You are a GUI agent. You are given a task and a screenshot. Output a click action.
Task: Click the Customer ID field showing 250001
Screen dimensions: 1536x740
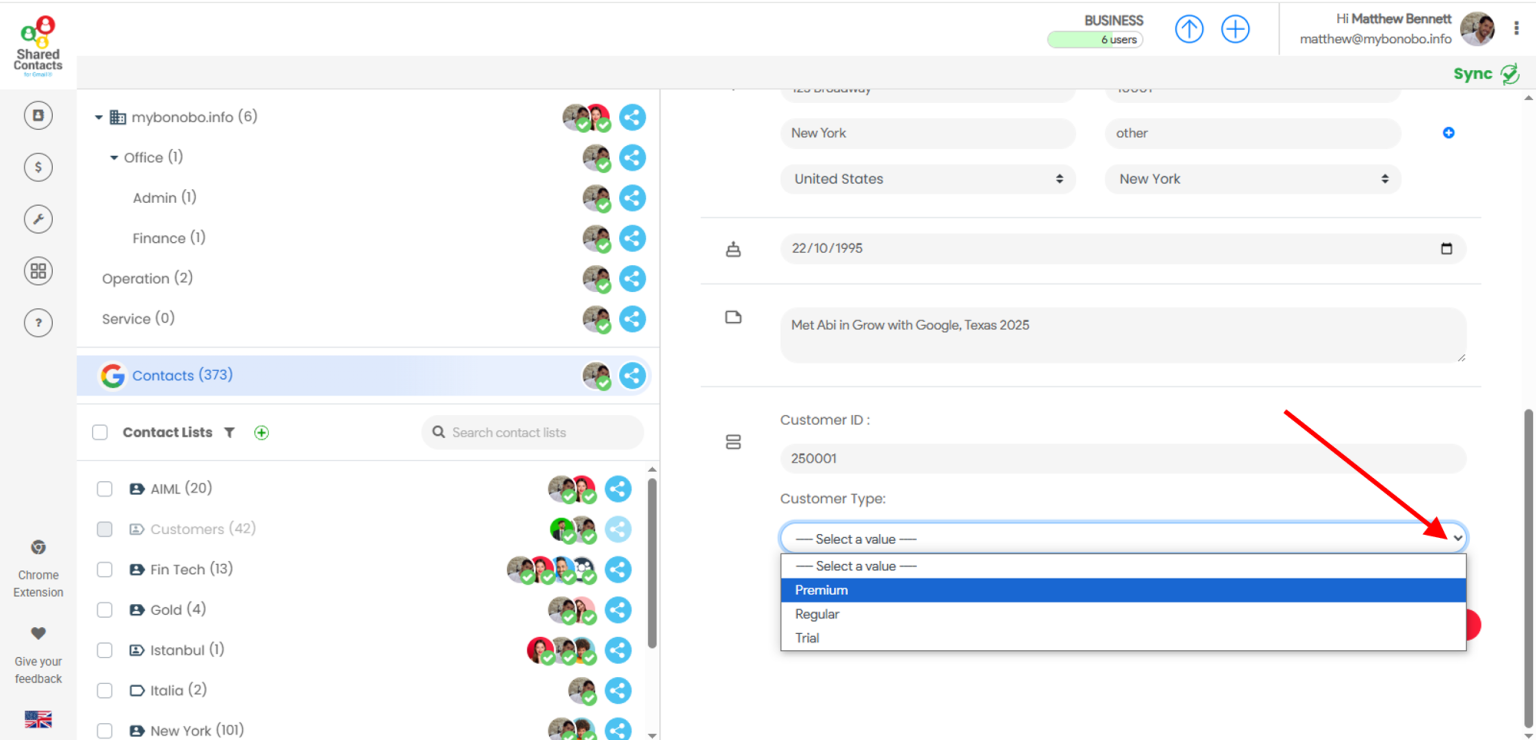click(1123, 459)
